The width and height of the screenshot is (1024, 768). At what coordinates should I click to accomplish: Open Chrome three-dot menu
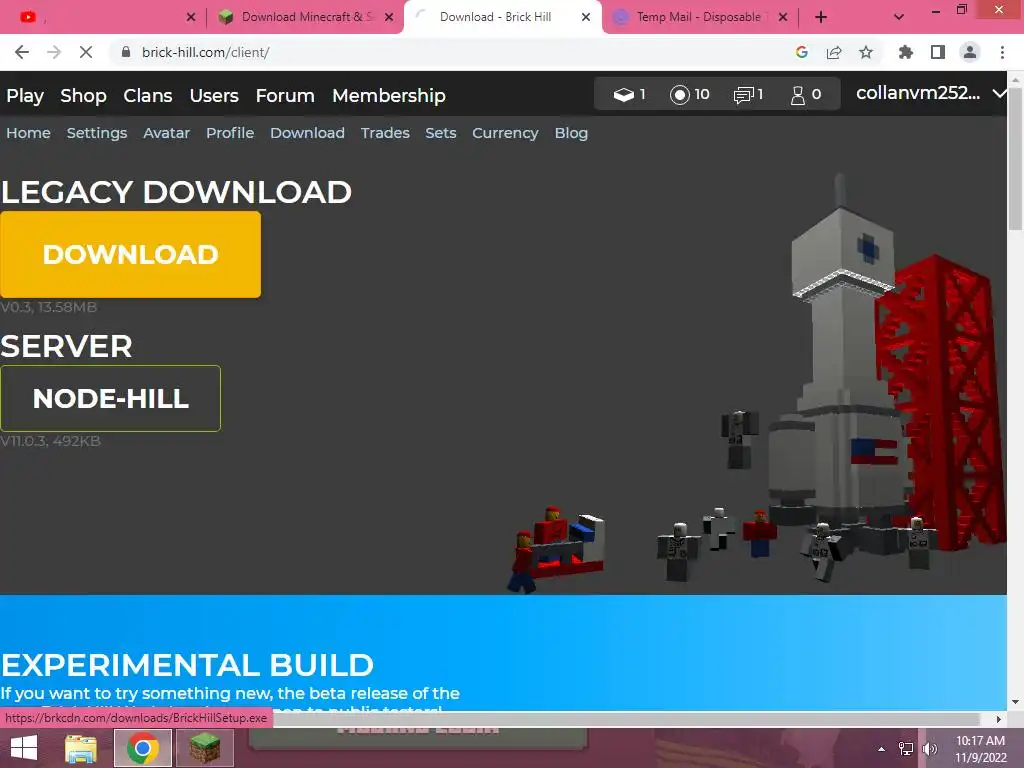click(1002, 52)
